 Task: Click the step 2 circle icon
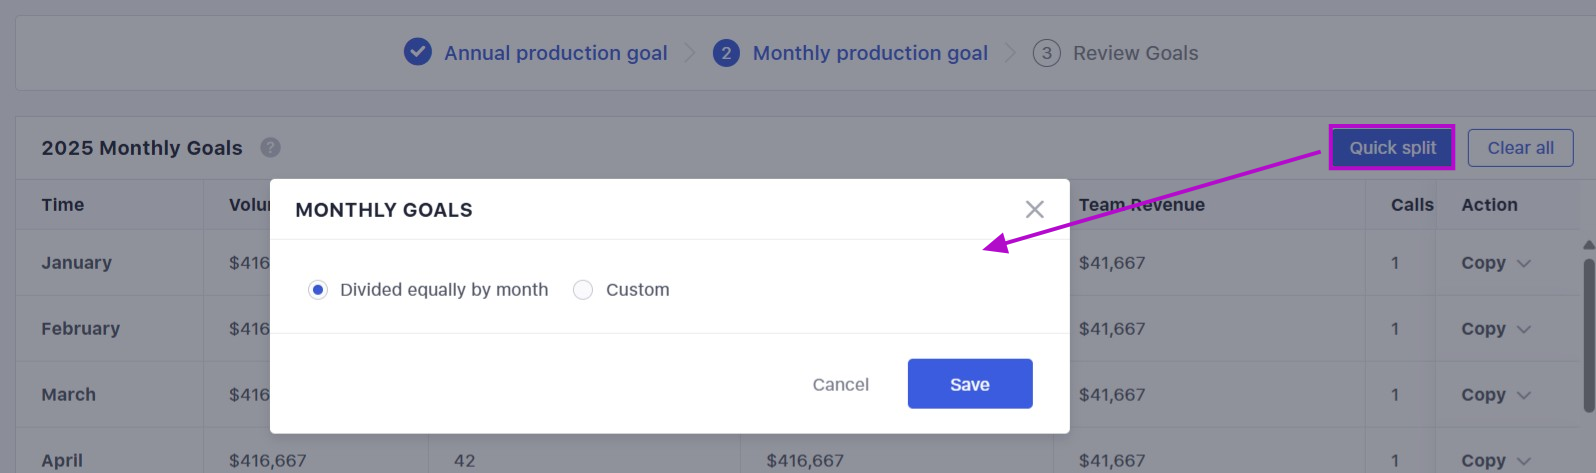coord(726,53)
